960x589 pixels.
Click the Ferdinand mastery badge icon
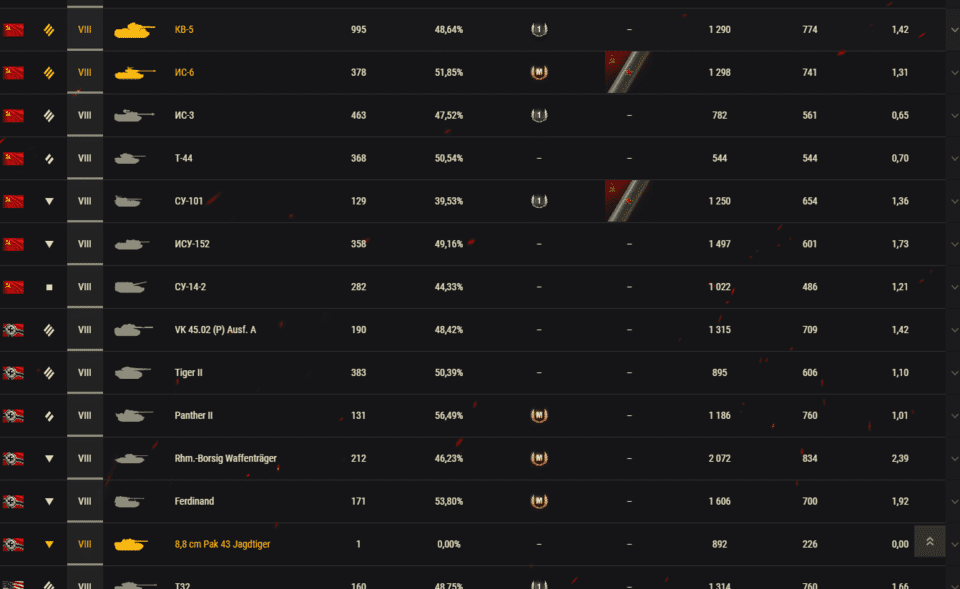(x=539, y=501)
